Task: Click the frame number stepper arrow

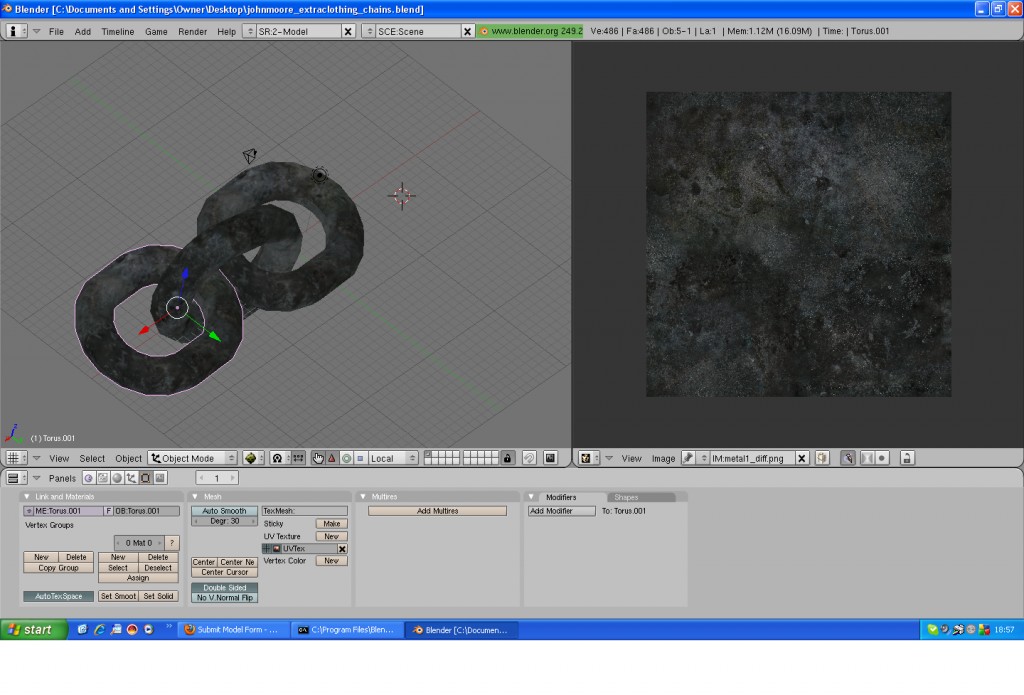Action: pos(232,478)
